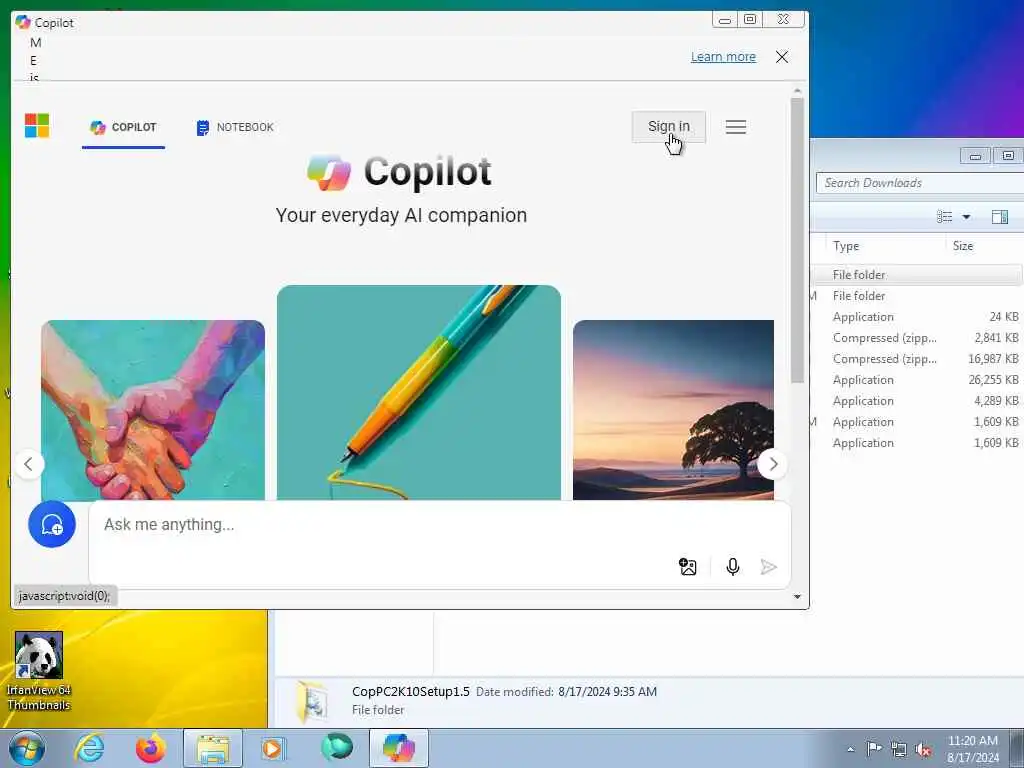Open the green globe taskbar icon
Viewport: 1024px width, 768px height.
point(336,747)
